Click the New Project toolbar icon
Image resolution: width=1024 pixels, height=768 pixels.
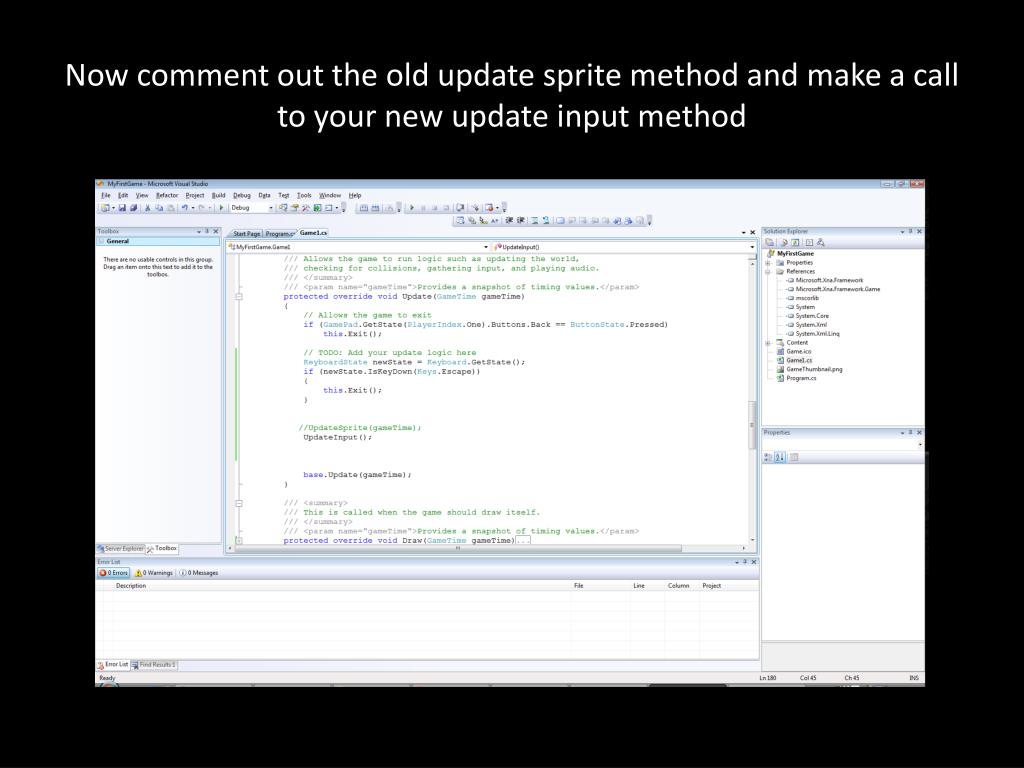click(104, 208)
